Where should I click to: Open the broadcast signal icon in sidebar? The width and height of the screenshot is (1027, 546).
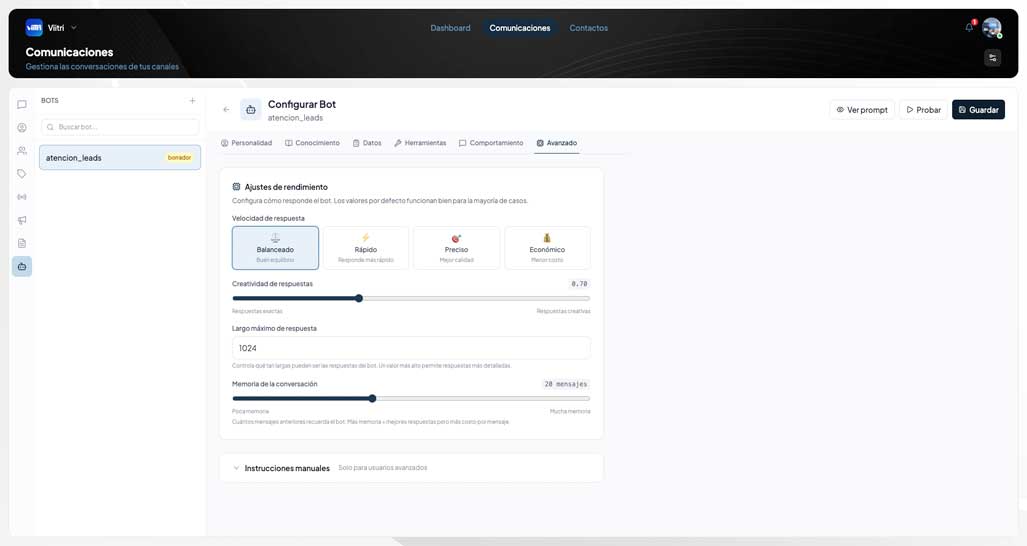pos(22,197)
